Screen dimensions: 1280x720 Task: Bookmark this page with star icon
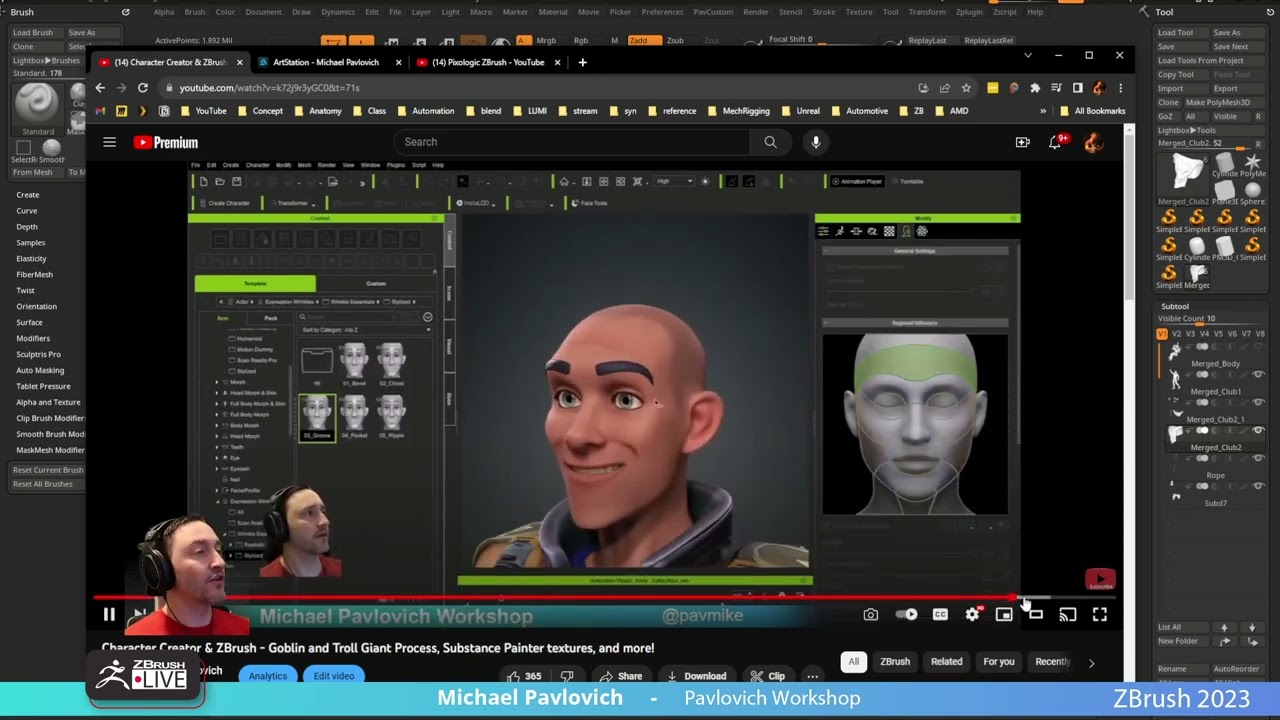pyautogui.click(x=966, y=88)
